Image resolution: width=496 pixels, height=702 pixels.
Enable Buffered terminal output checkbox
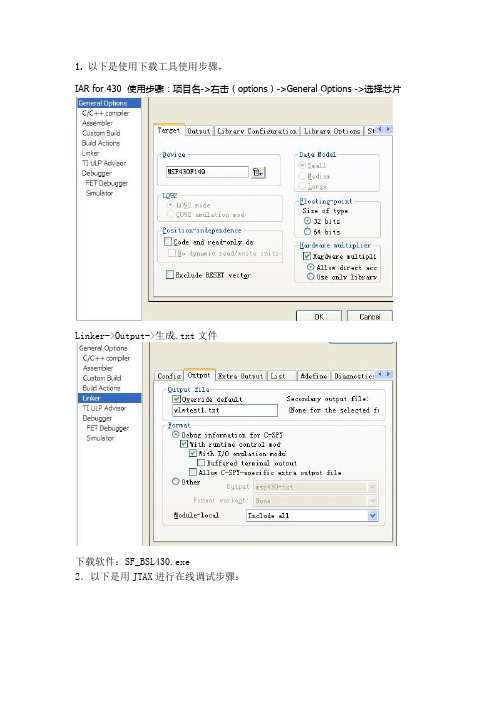[201, 462]
